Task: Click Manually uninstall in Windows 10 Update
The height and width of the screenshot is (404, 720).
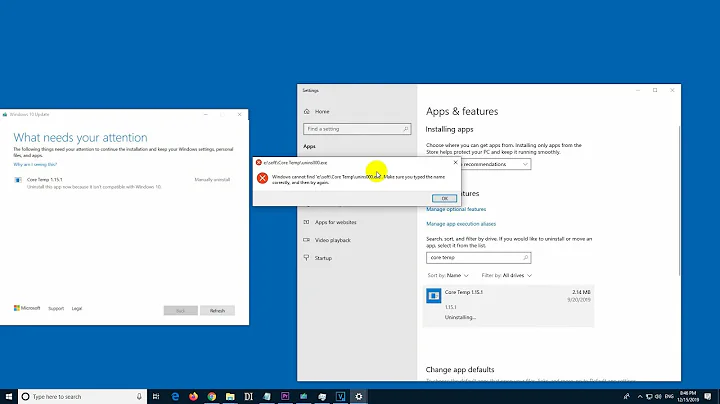Action: click(212, 180)
